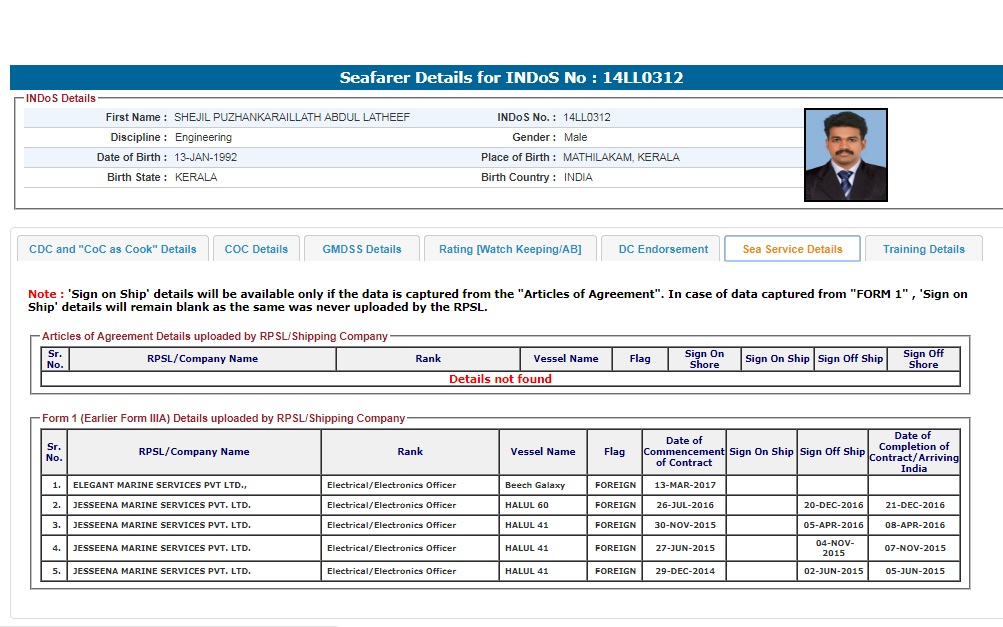Click the sign off date 04-NOV-2015

point(833,548)
